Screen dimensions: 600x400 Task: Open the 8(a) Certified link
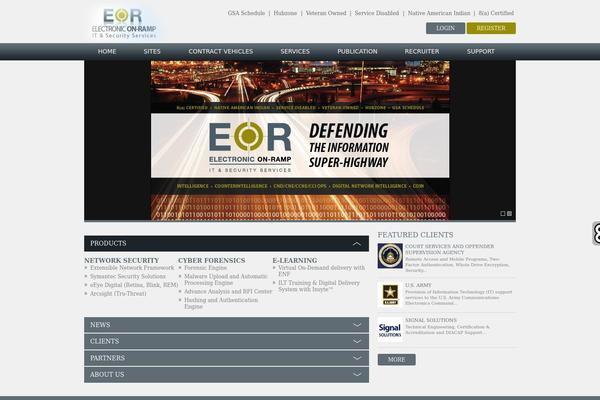[496, 13]
